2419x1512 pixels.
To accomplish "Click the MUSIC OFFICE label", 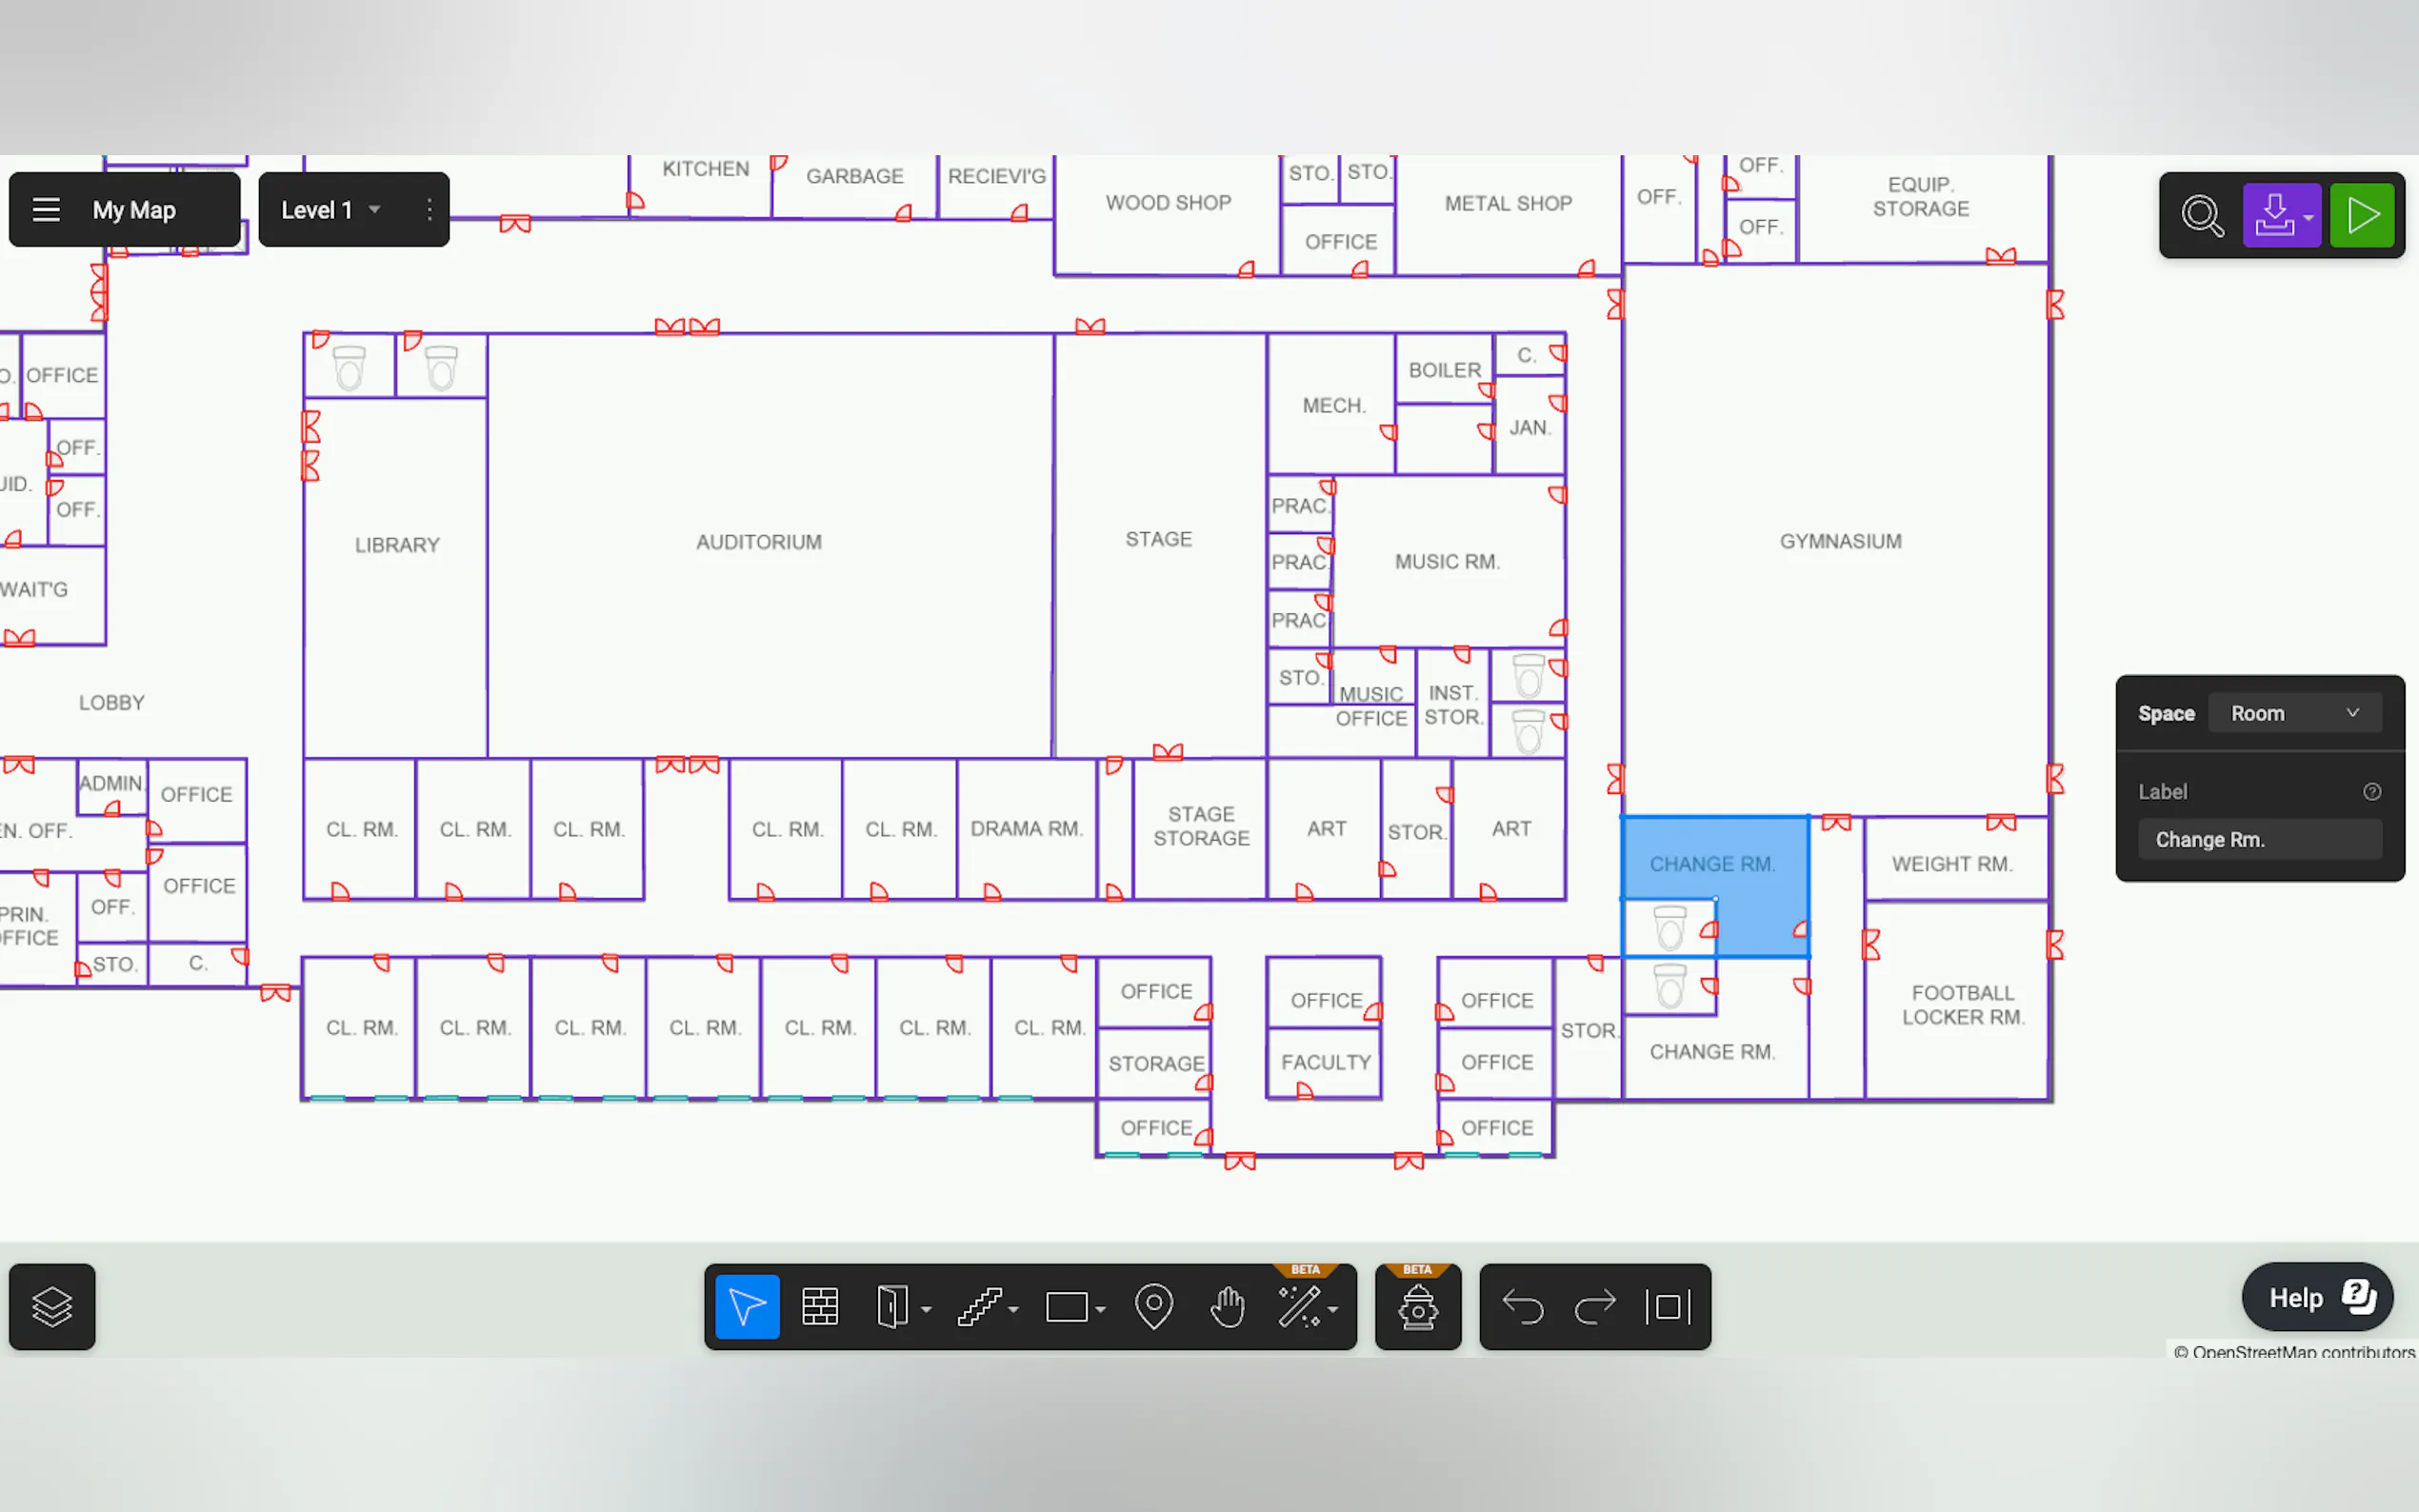I will pyautogui.click(x=1371, y=706).
